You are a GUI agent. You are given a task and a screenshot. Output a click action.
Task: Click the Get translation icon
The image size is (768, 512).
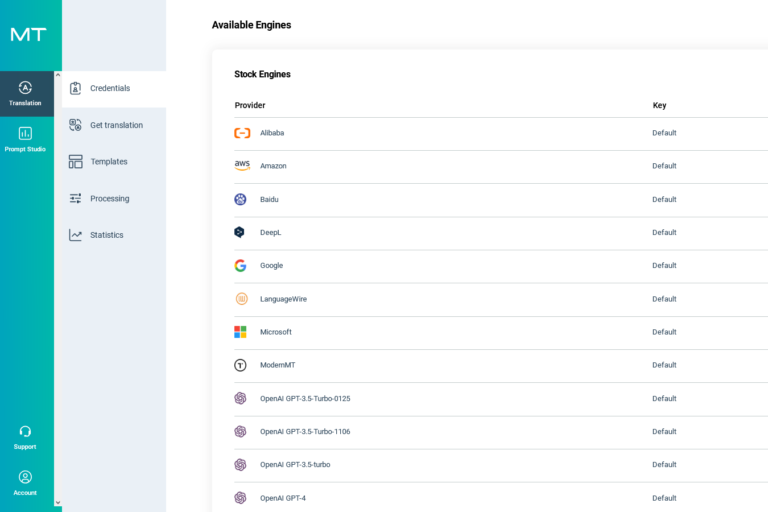[x=75, y=125]
